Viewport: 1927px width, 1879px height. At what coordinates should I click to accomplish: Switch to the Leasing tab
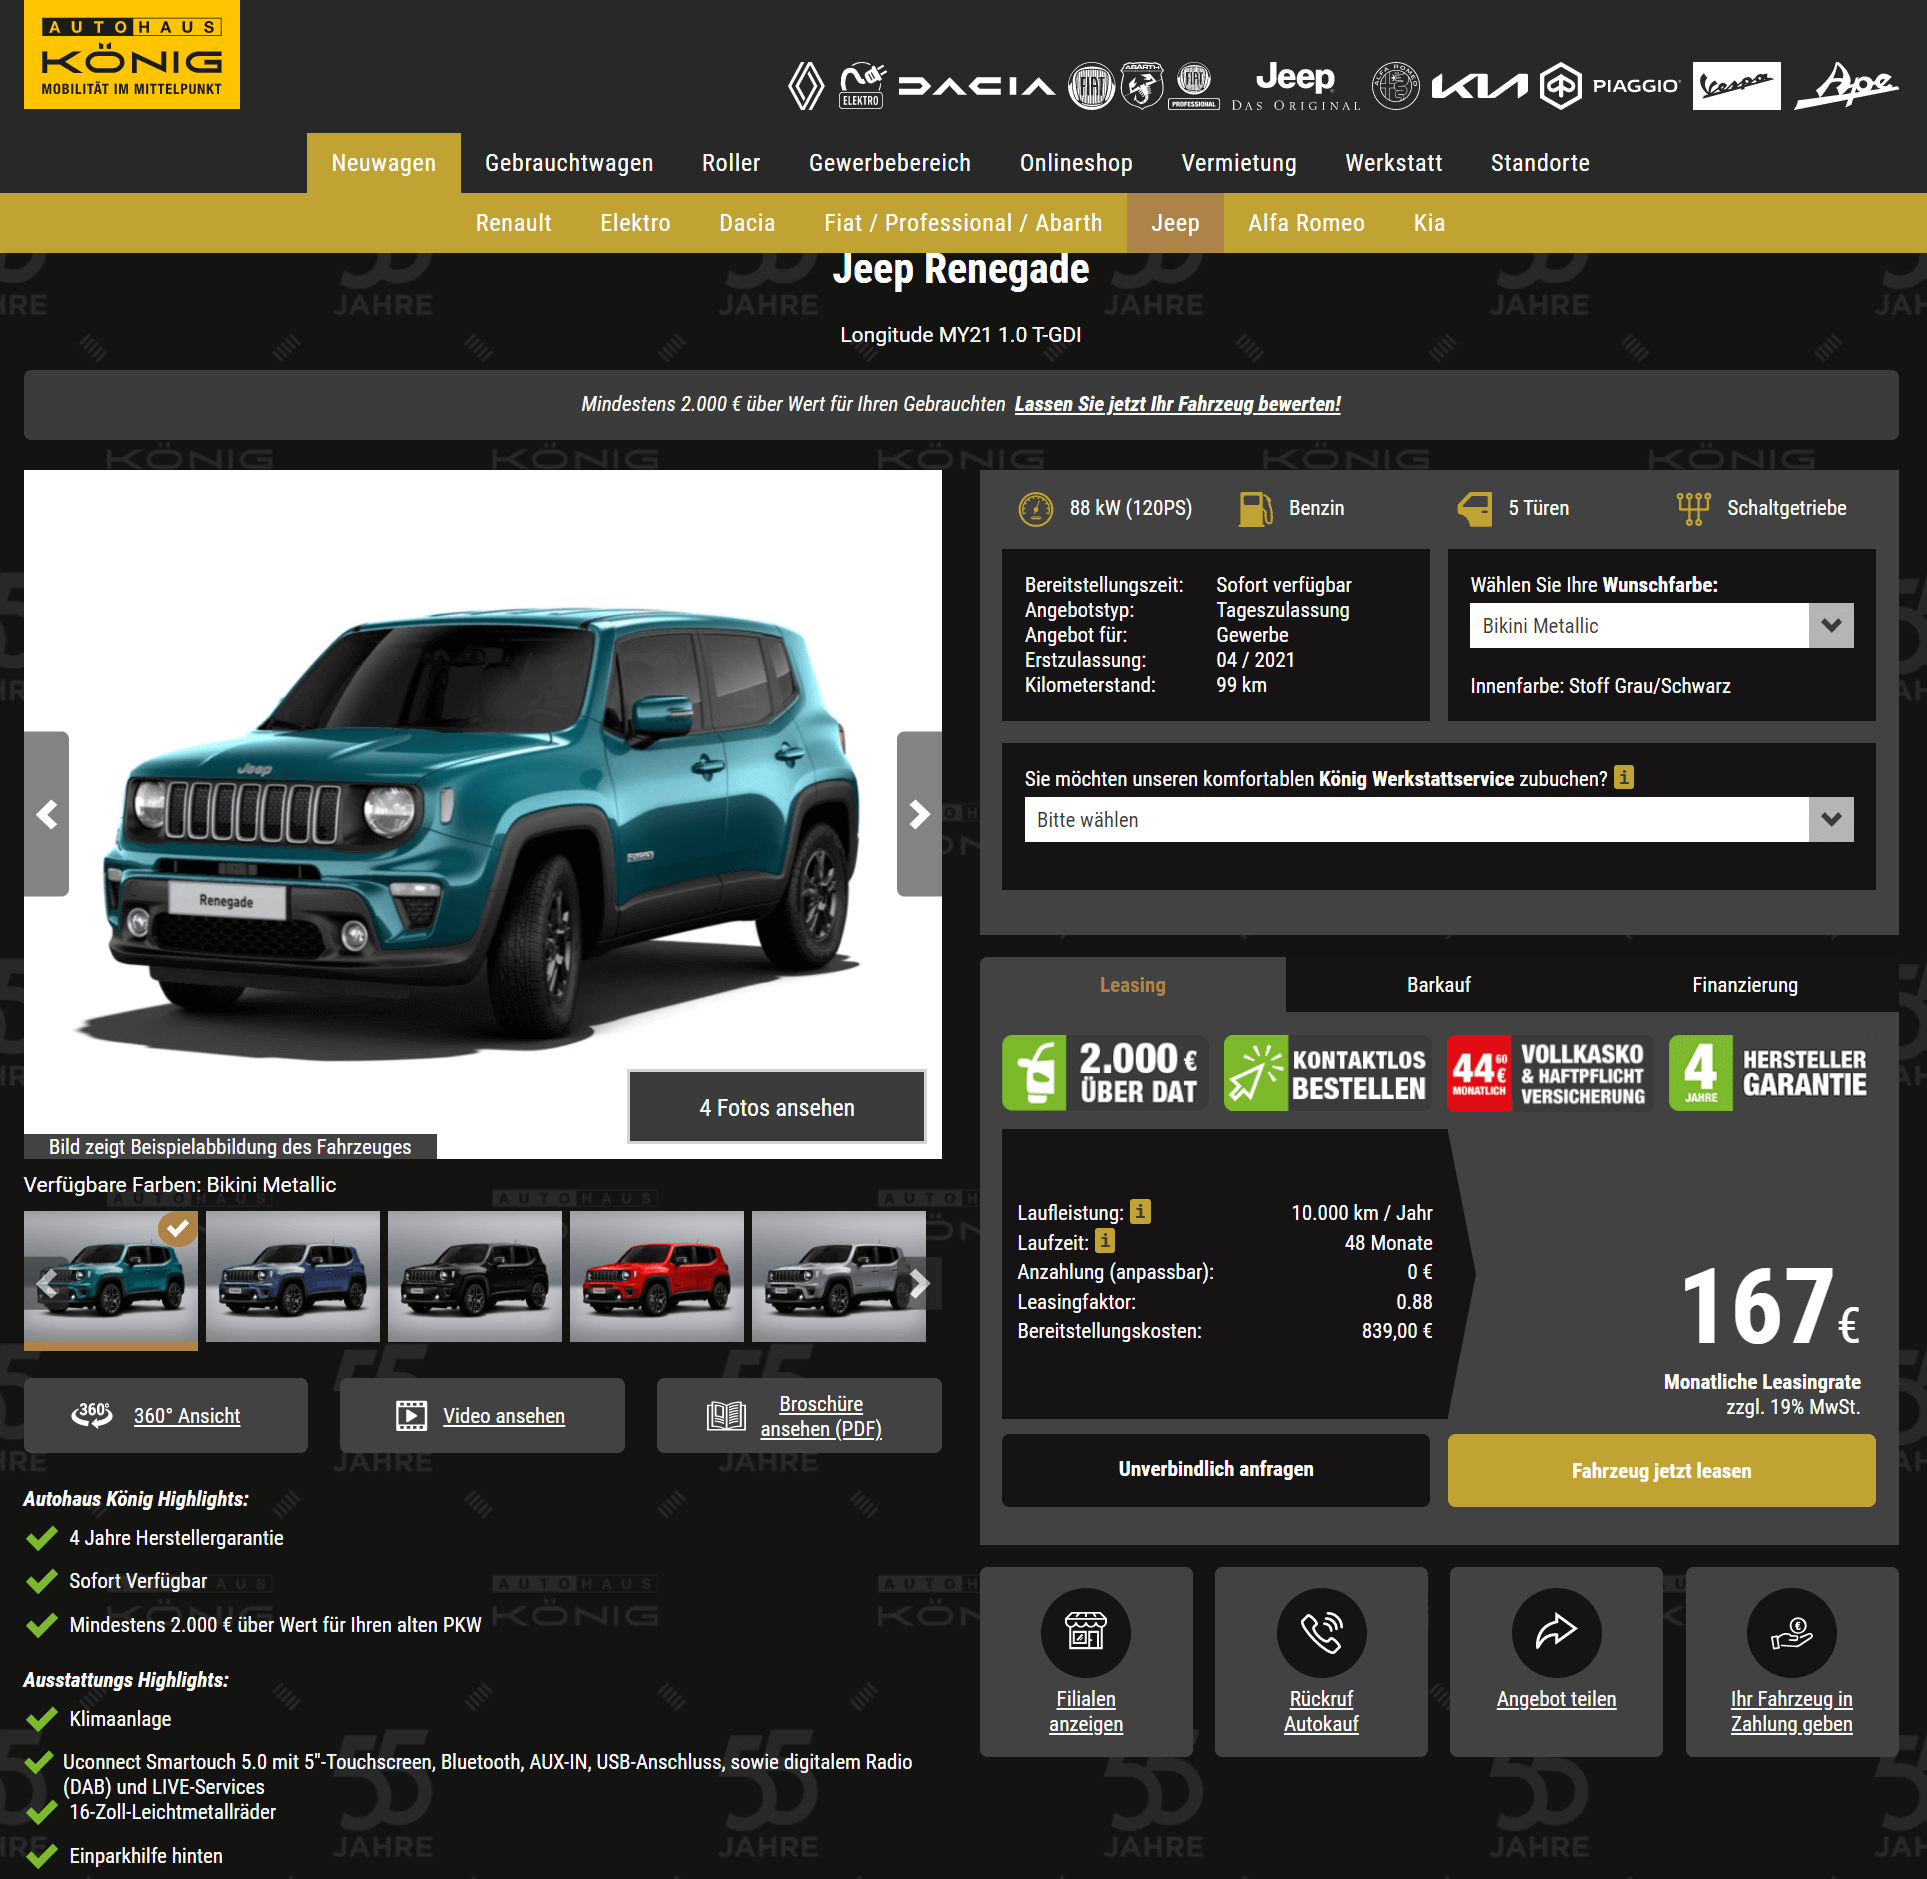click(1133, 985)
